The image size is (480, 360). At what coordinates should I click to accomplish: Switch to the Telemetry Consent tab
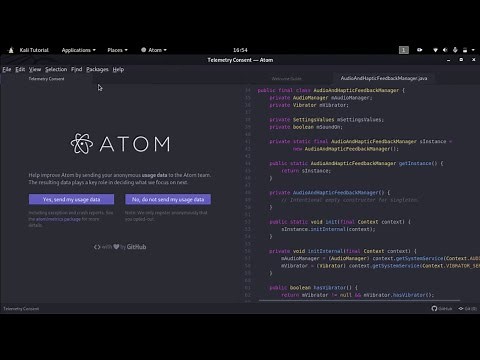tap(46, 79)
